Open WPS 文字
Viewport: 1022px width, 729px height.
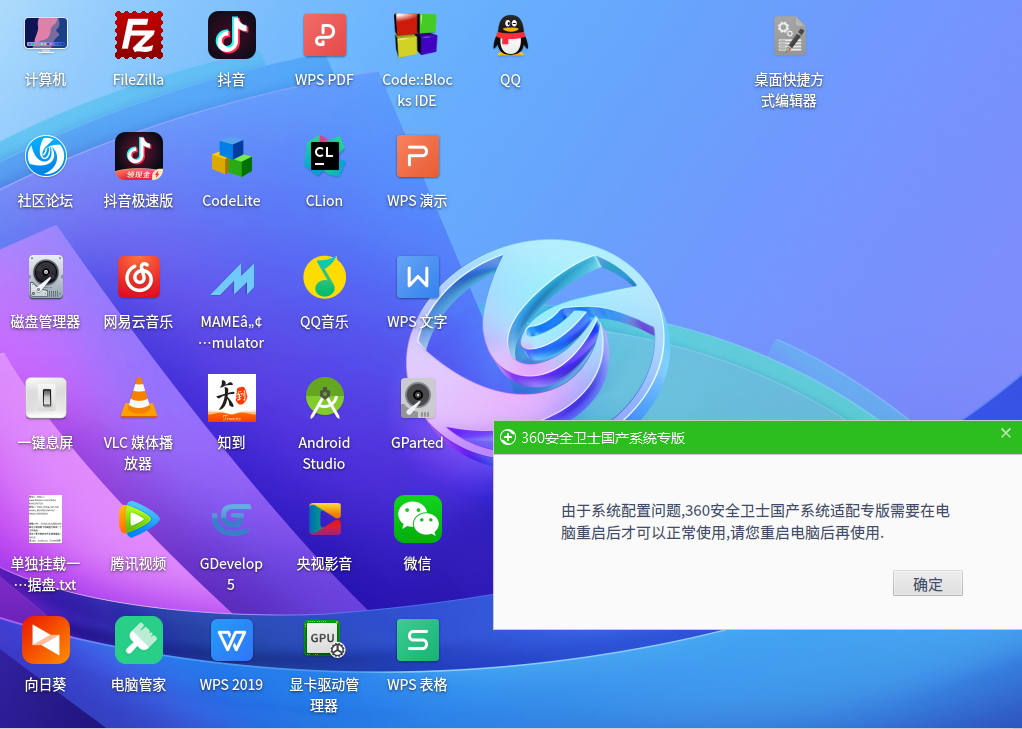417,277
